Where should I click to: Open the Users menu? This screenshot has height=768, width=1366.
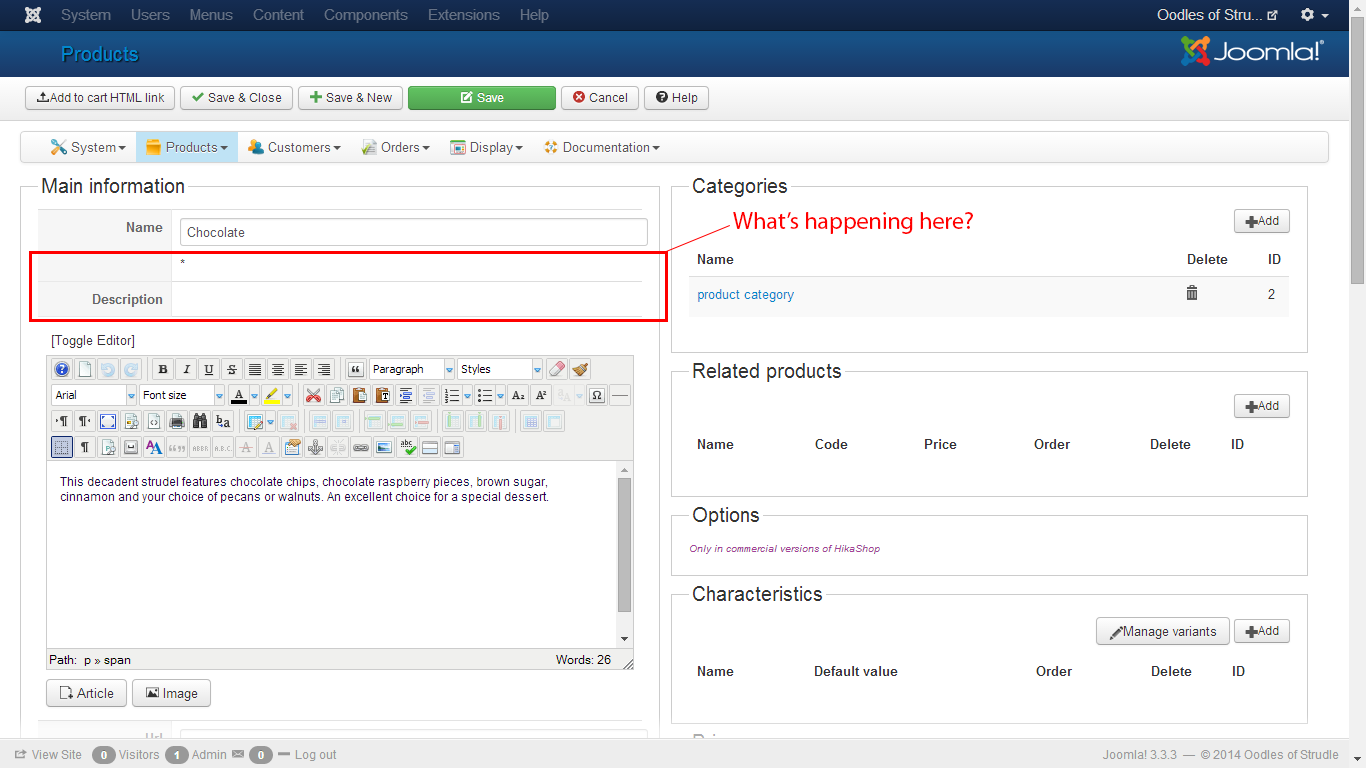[150, 15]
